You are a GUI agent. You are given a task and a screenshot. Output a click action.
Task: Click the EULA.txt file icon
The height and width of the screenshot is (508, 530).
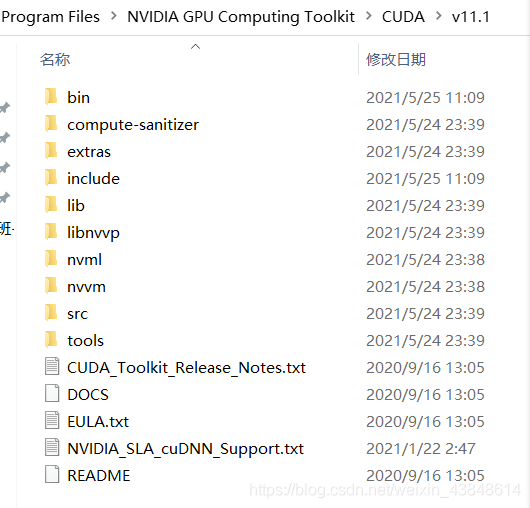coord(52,421)
